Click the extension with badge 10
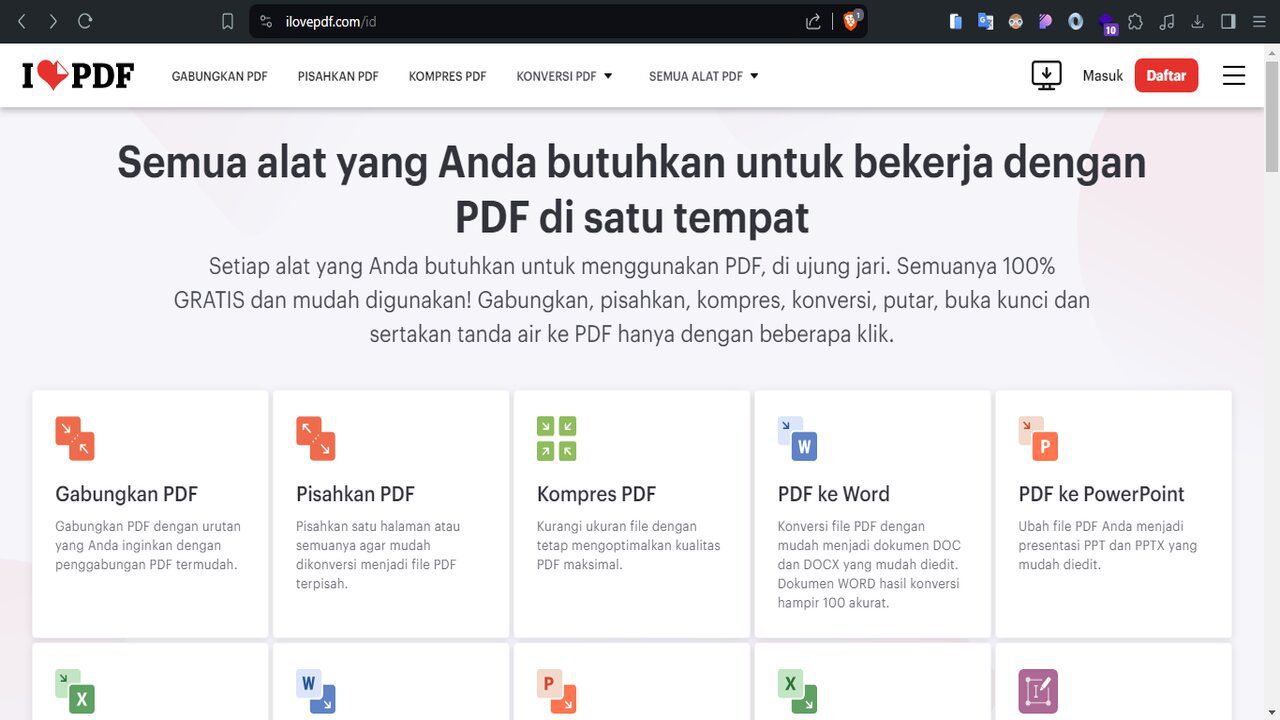Viewport: 1280px width, 720px height. (1107, 23)
